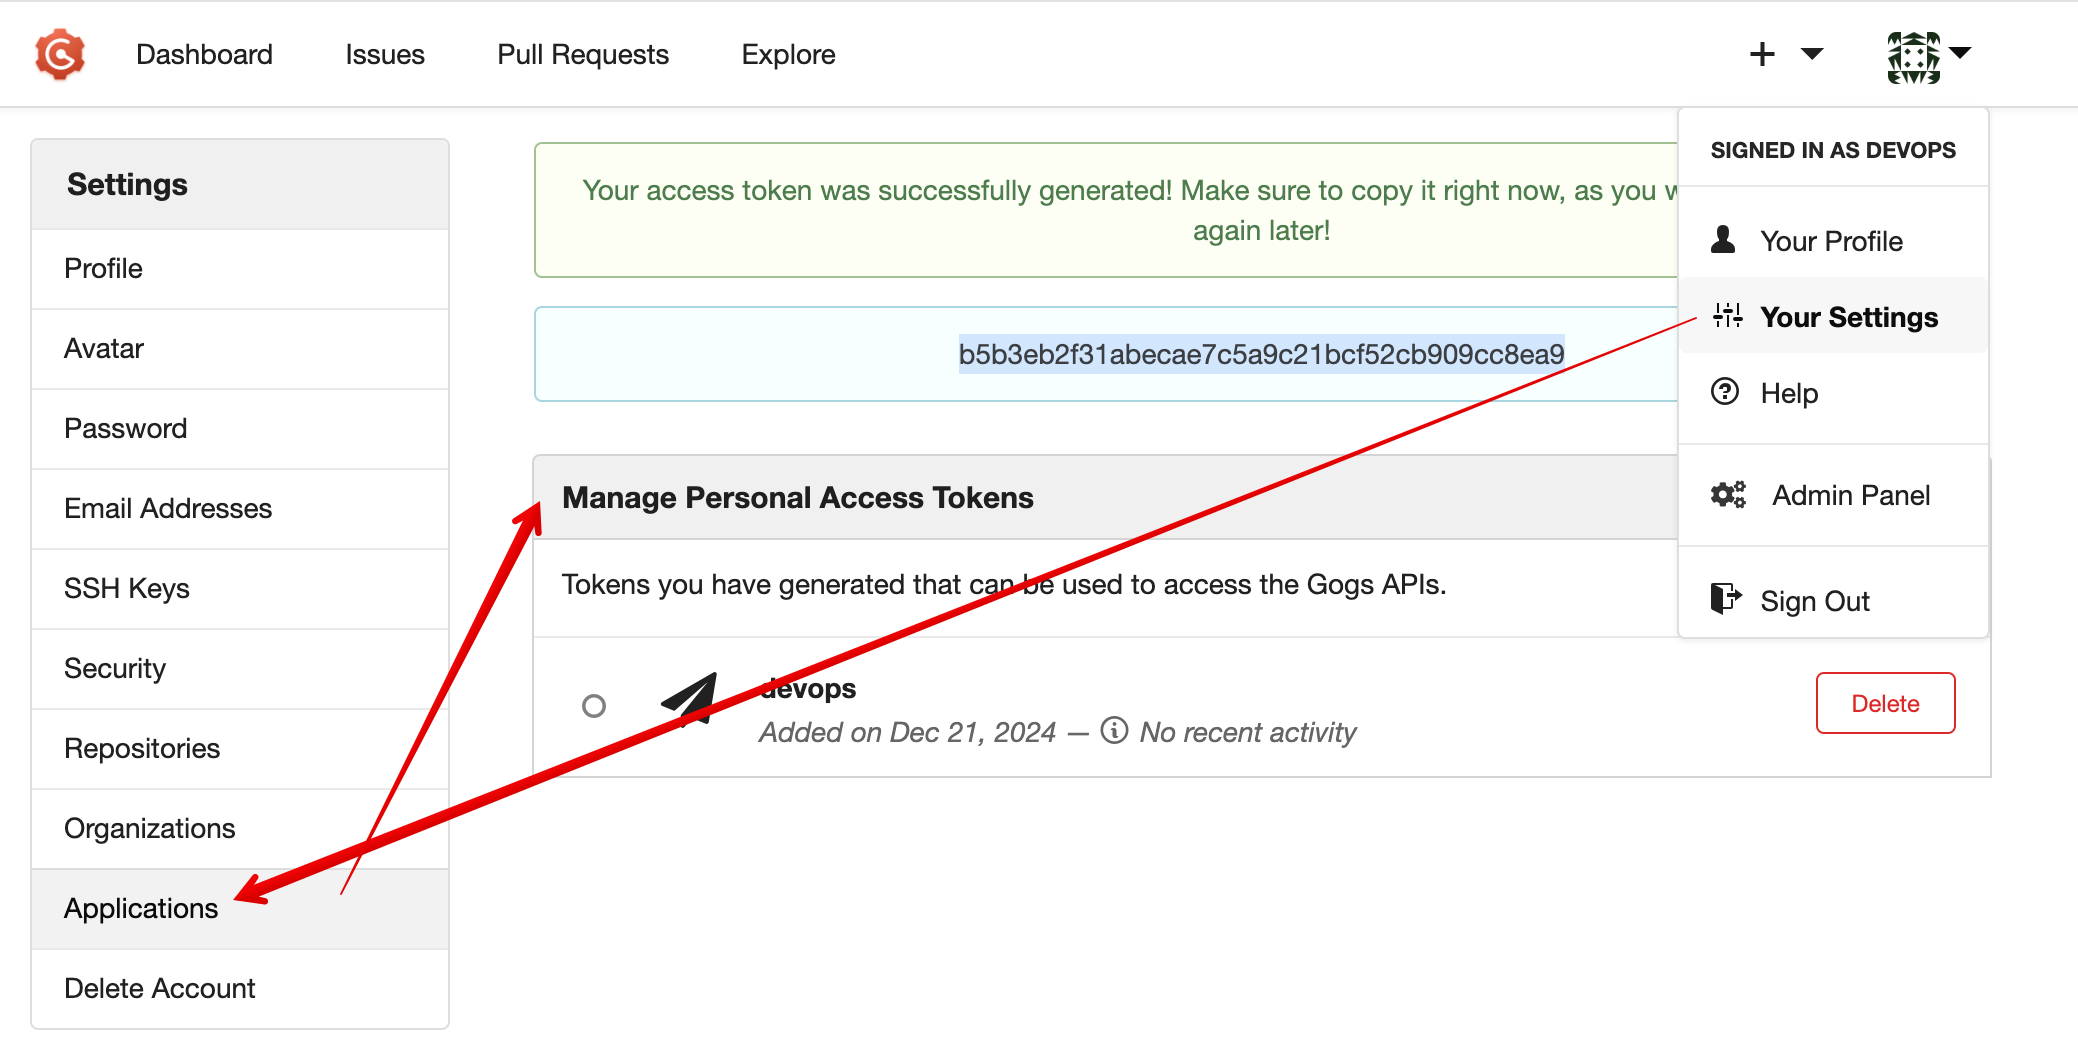Click the paper plane token icon
Image resolution: width=2078 pixels, height=1048 pixels.
[690, 700]
